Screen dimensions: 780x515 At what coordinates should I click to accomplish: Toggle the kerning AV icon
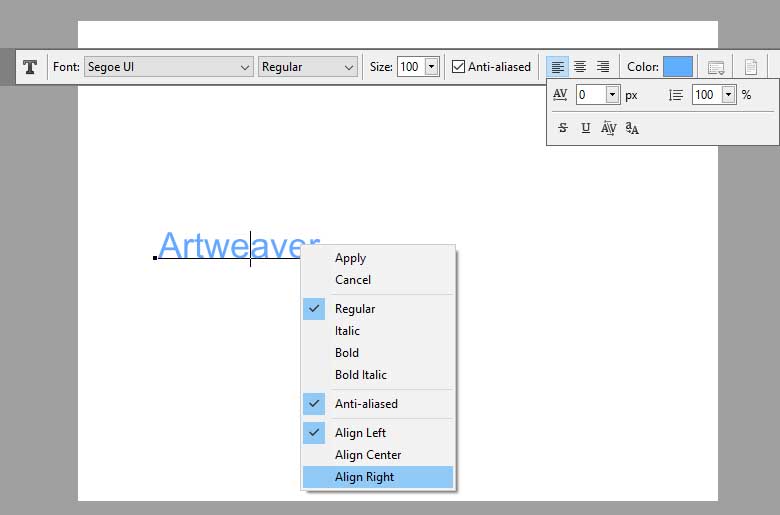(608, 128)
